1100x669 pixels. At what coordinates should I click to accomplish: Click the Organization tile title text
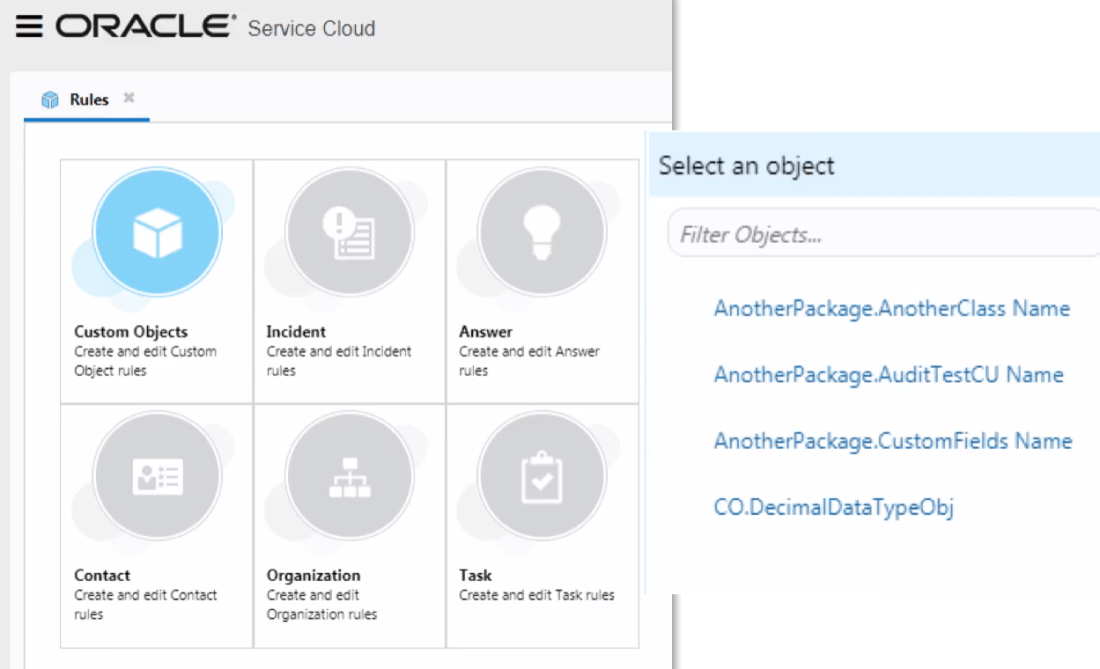point(313,576)
